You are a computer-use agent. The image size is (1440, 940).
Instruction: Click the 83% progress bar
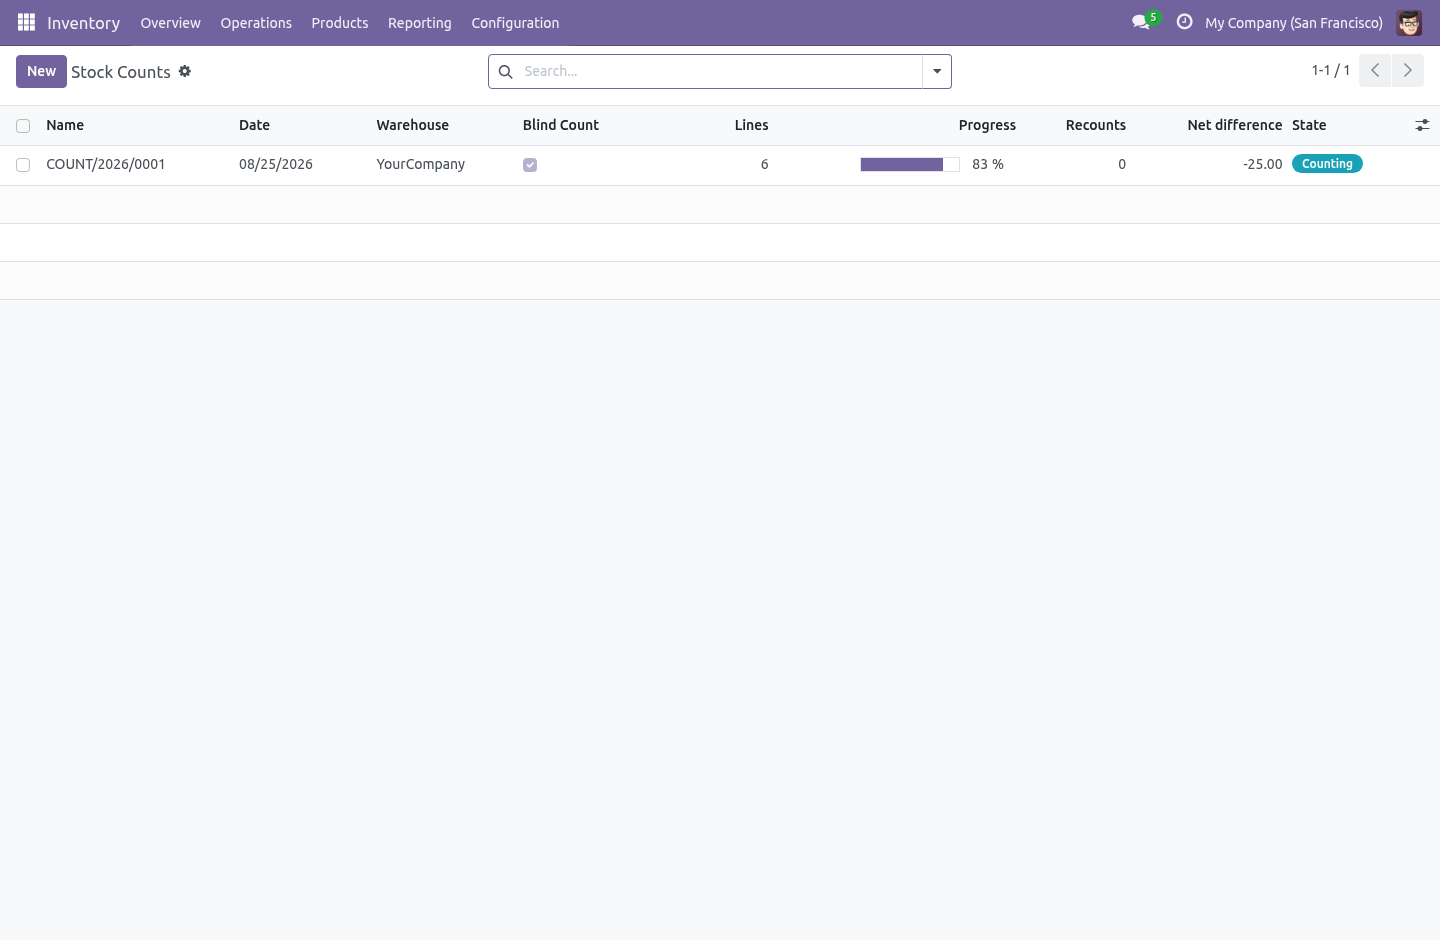(x=910, y=164)
